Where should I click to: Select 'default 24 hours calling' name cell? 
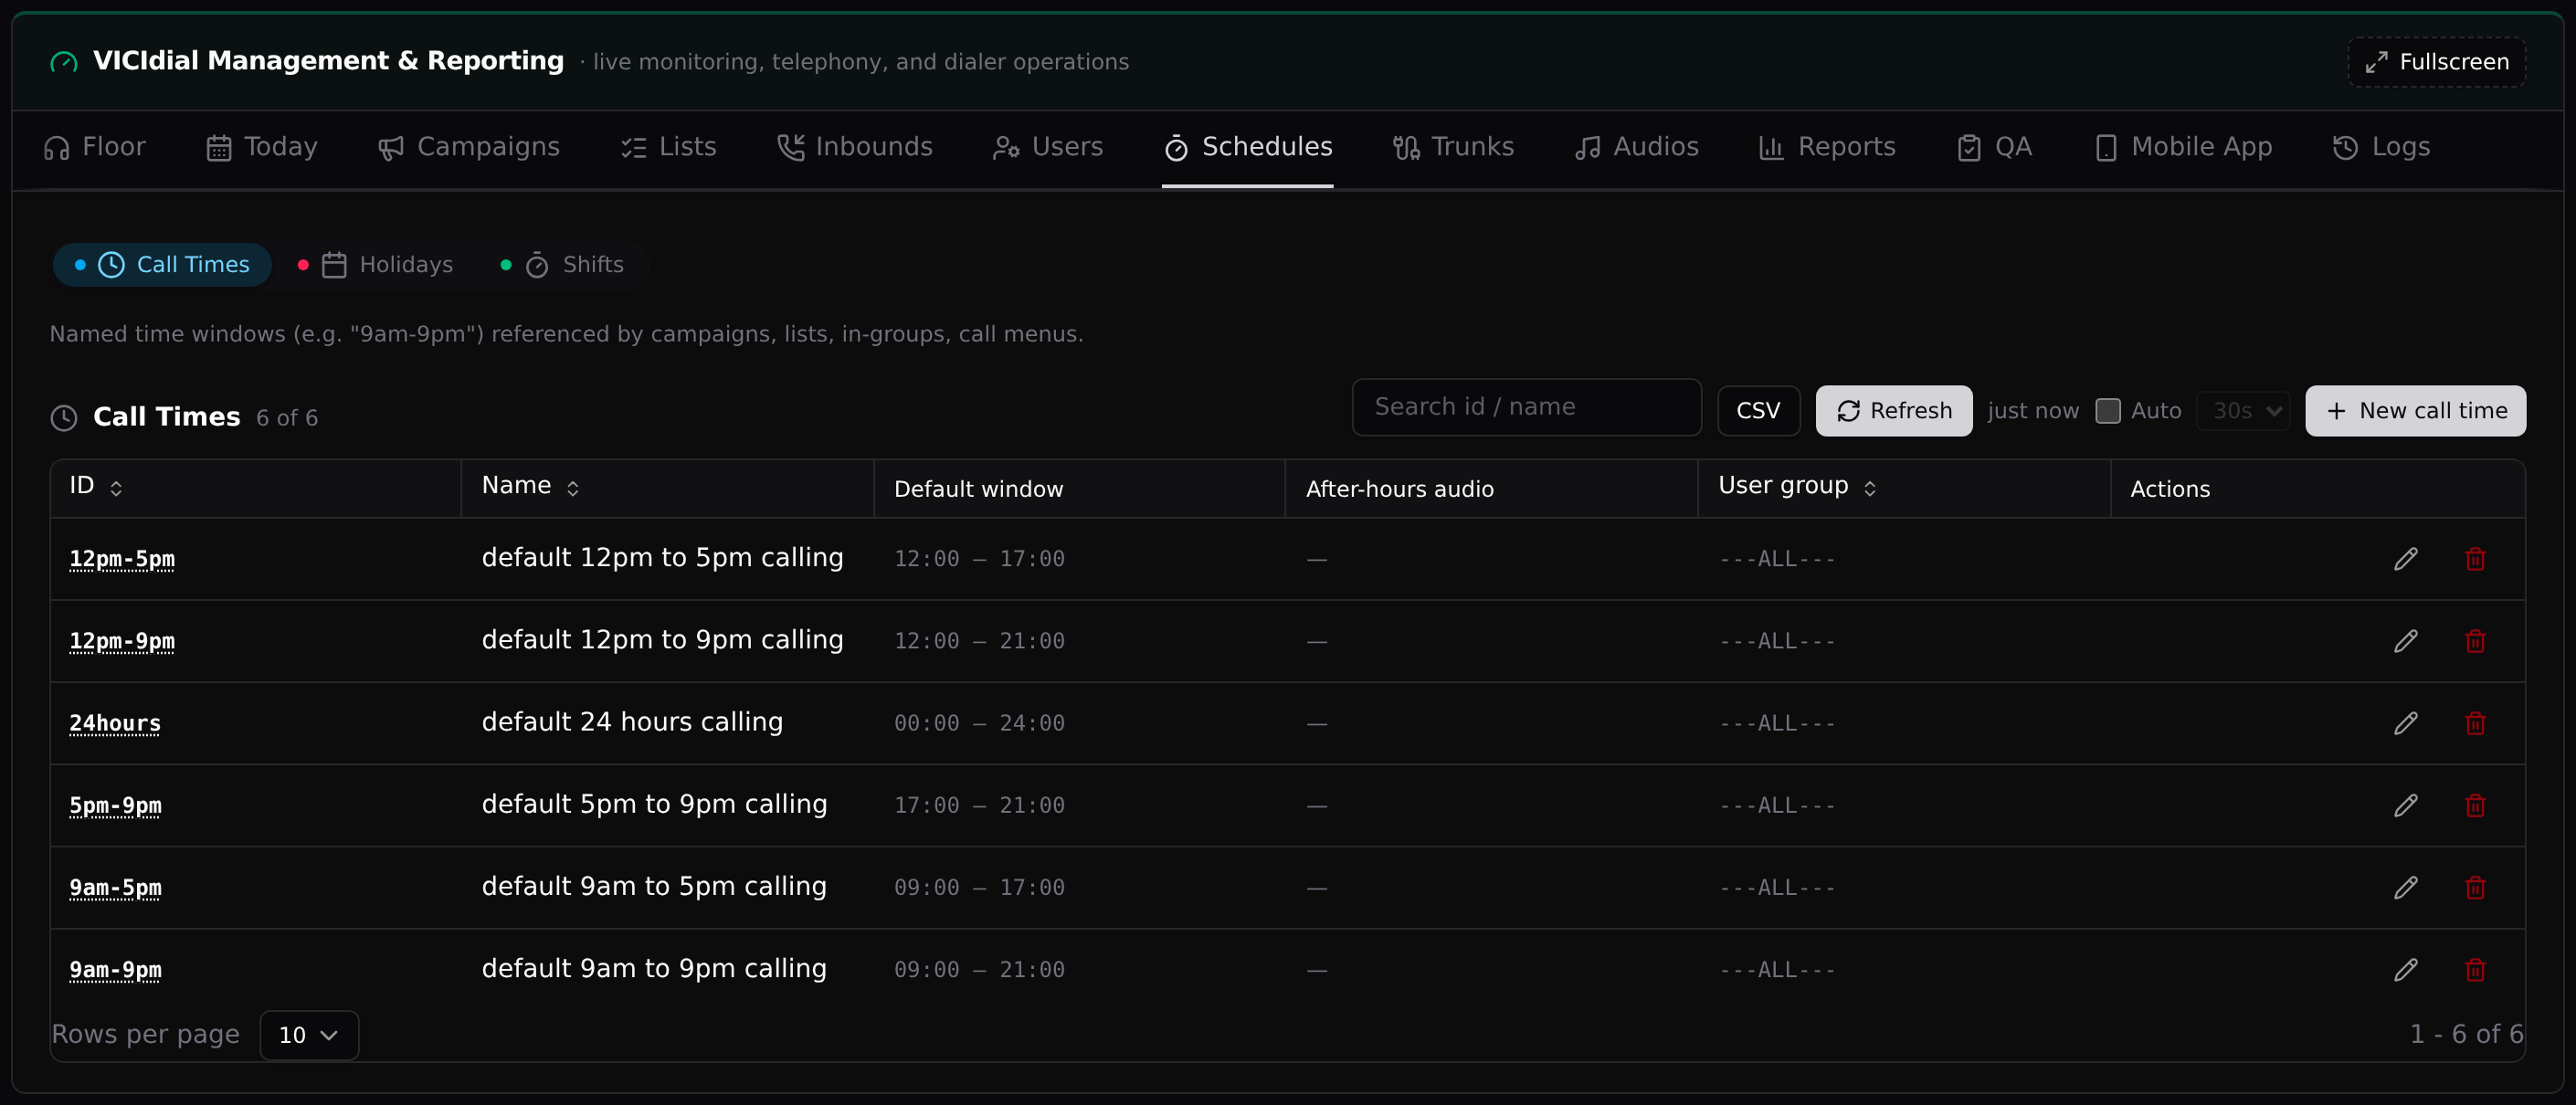(632, 722)
